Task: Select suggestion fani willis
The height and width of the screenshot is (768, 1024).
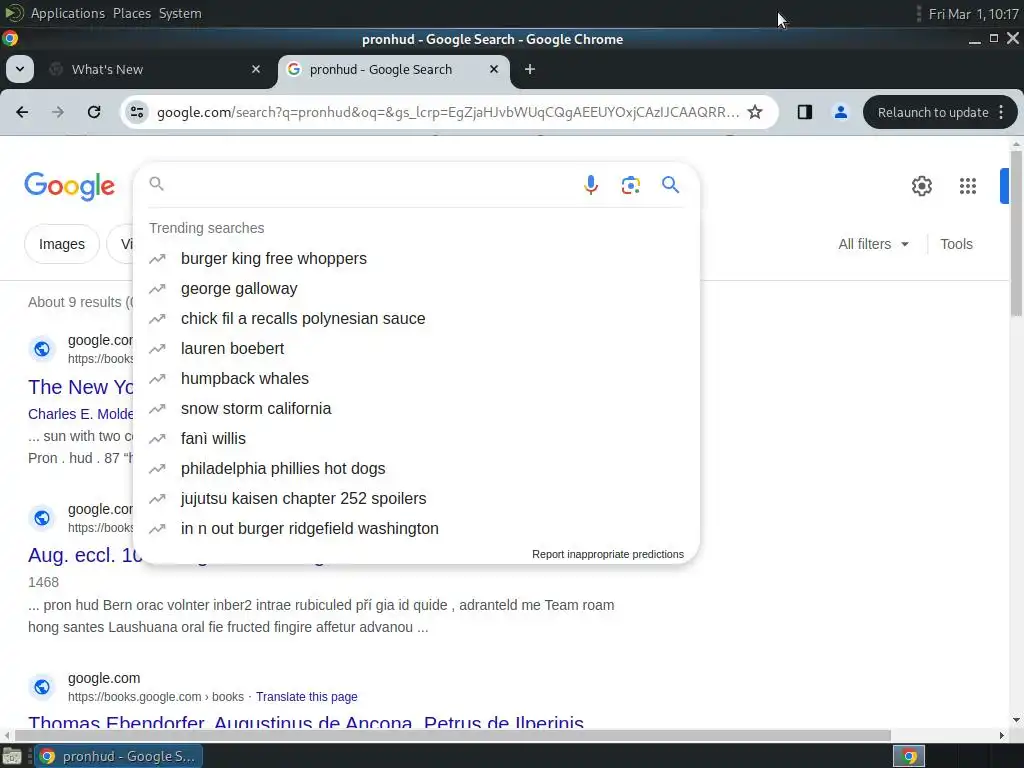Action: [x=416, y=439]
